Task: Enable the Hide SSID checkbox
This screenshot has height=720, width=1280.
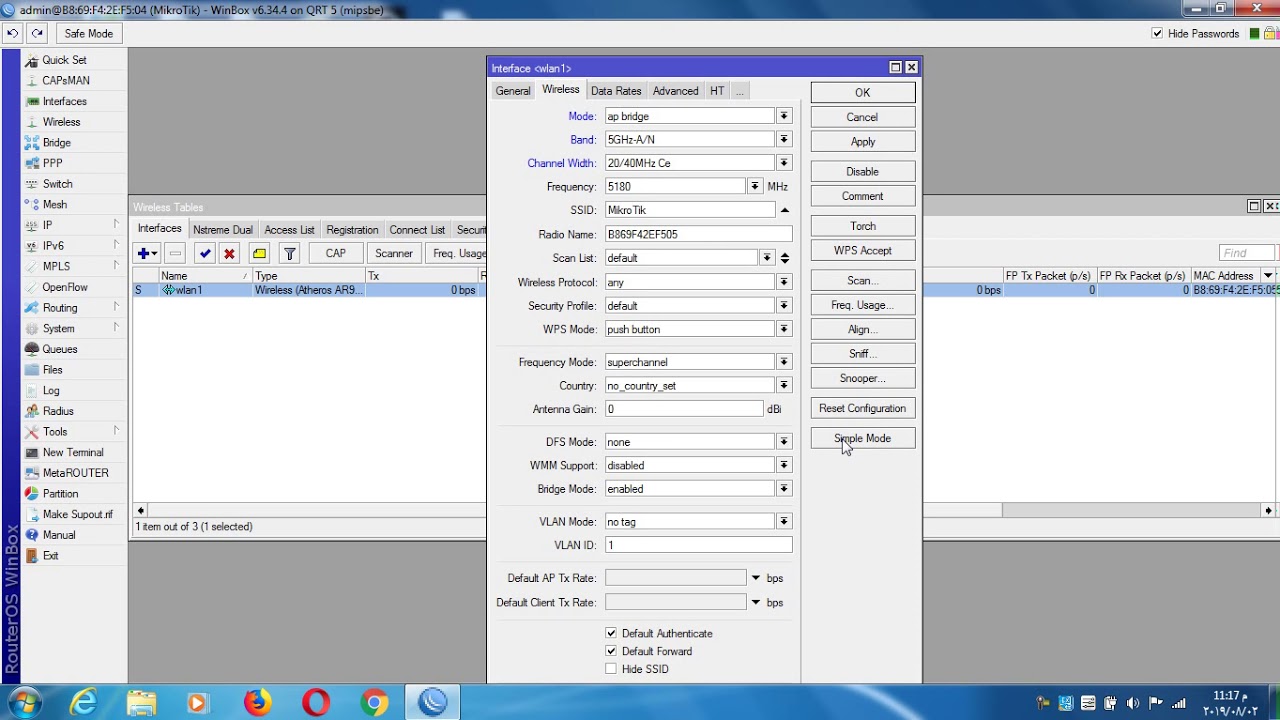Action: (x=611, y=669)
